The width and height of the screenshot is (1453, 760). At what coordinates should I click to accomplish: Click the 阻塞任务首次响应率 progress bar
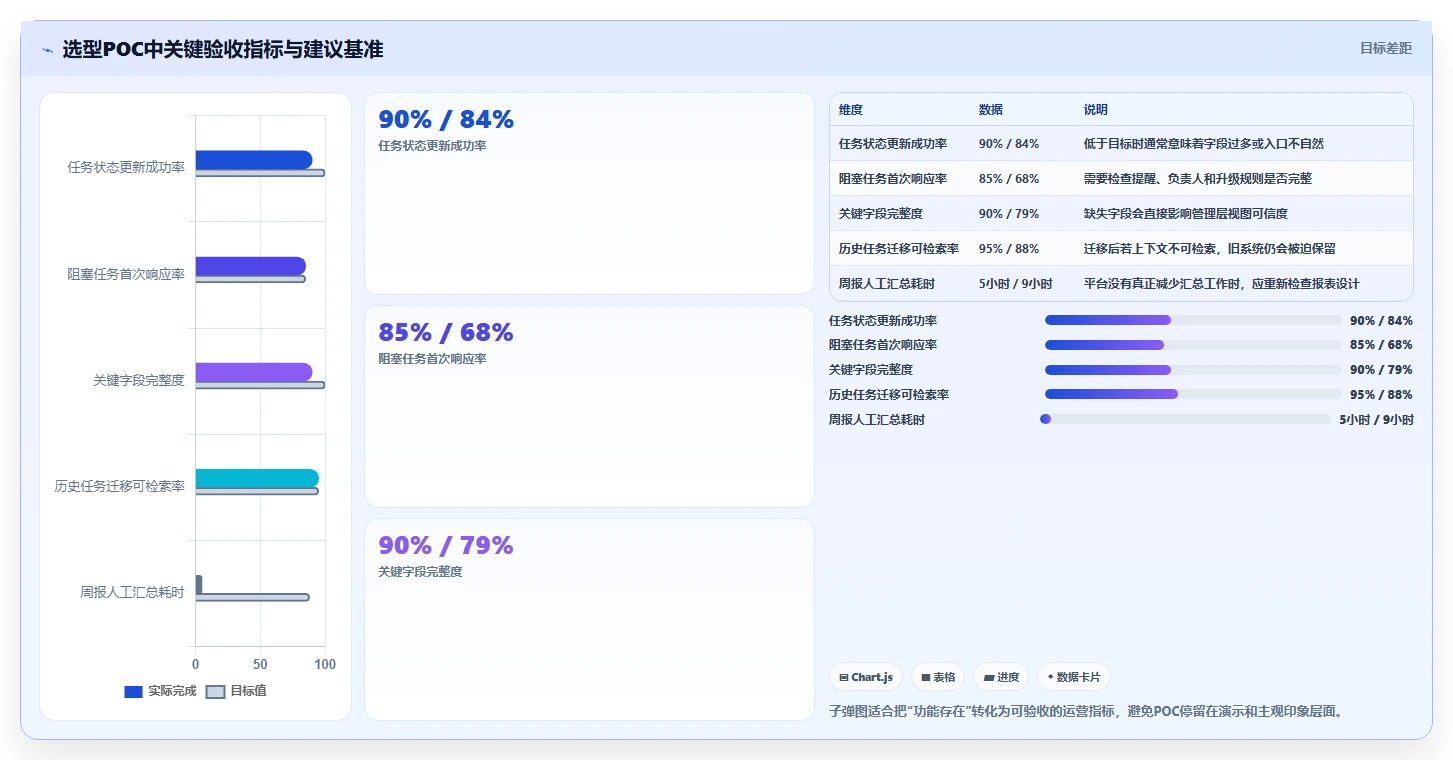(x=1193, y=345)
